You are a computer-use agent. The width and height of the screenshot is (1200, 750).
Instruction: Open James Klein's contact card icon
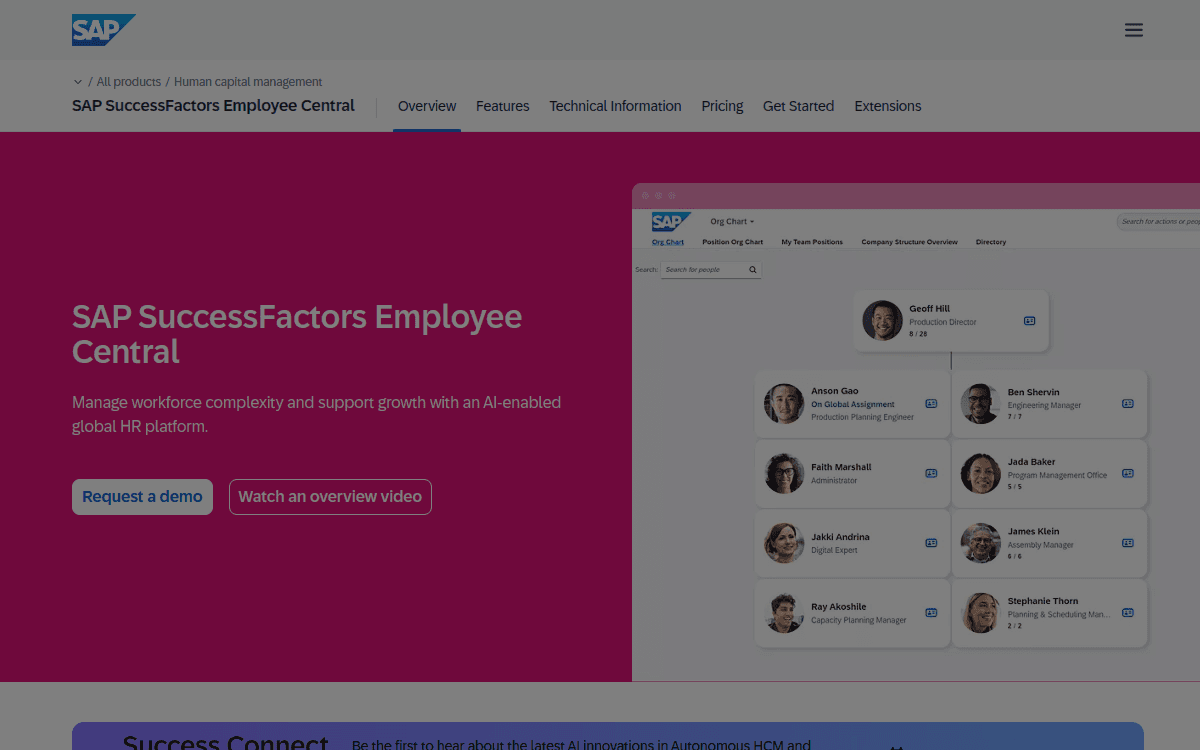click(1128, 543)
